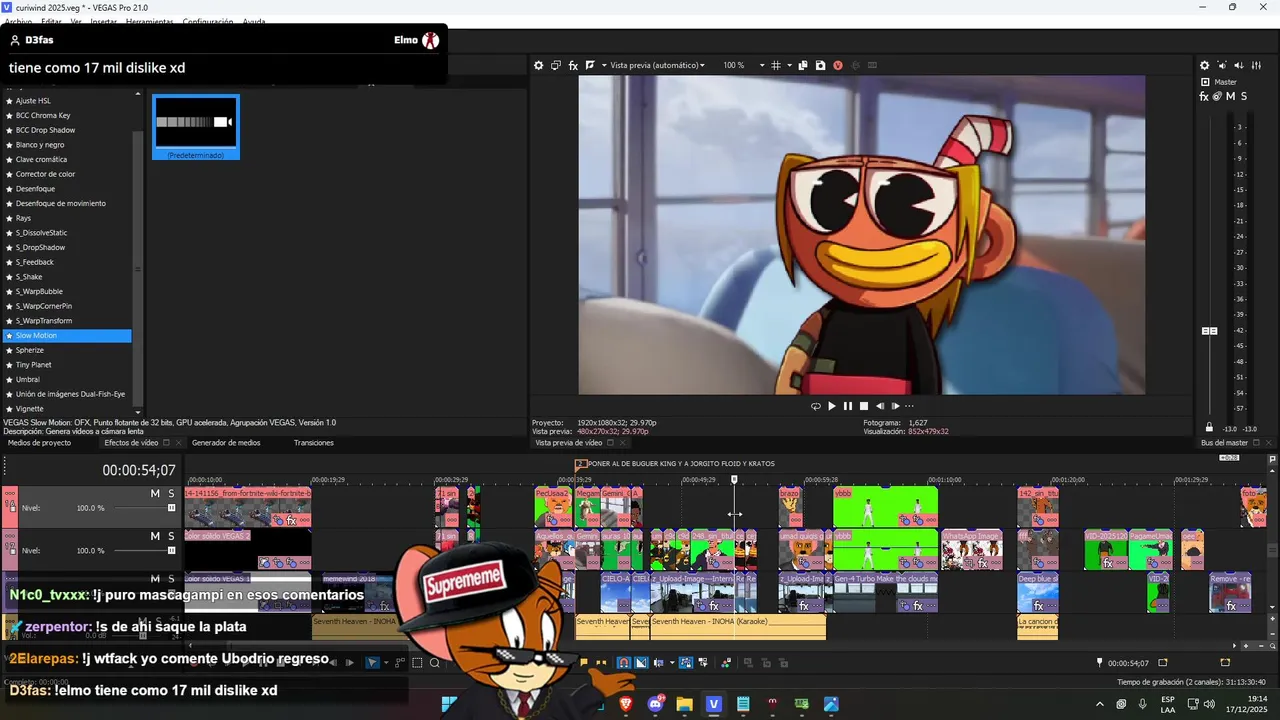Toggle preview on external monitor icon
1280x720 pixels.
click(x=556, y=65)
